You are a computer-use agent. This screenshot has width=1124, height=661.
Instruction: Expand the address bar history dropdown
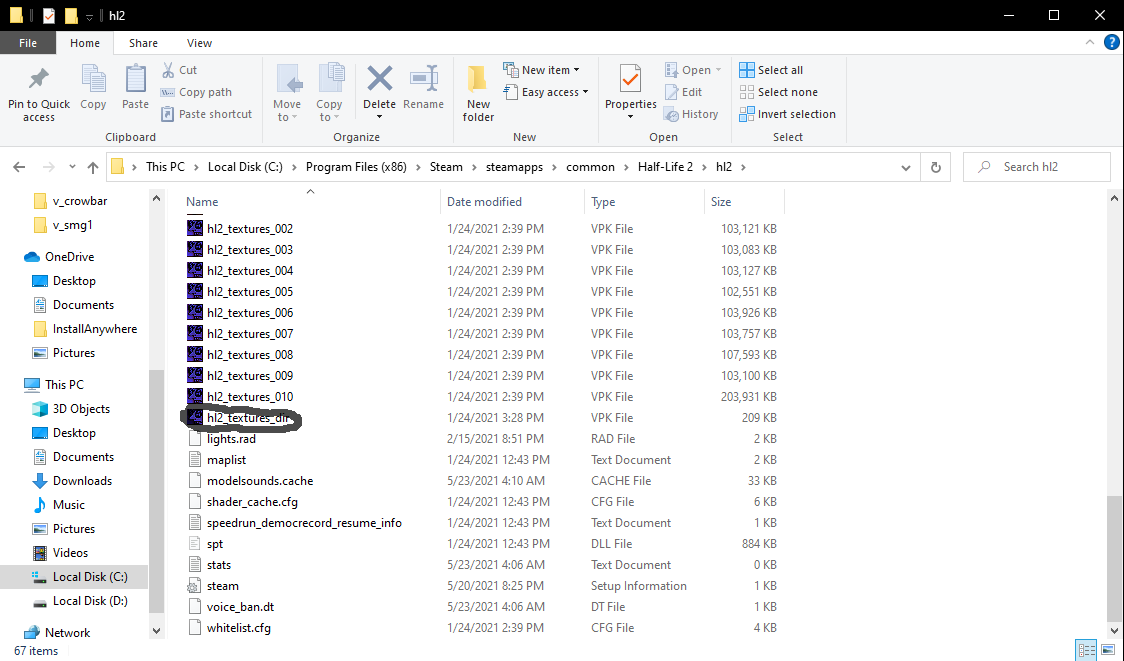905,167
